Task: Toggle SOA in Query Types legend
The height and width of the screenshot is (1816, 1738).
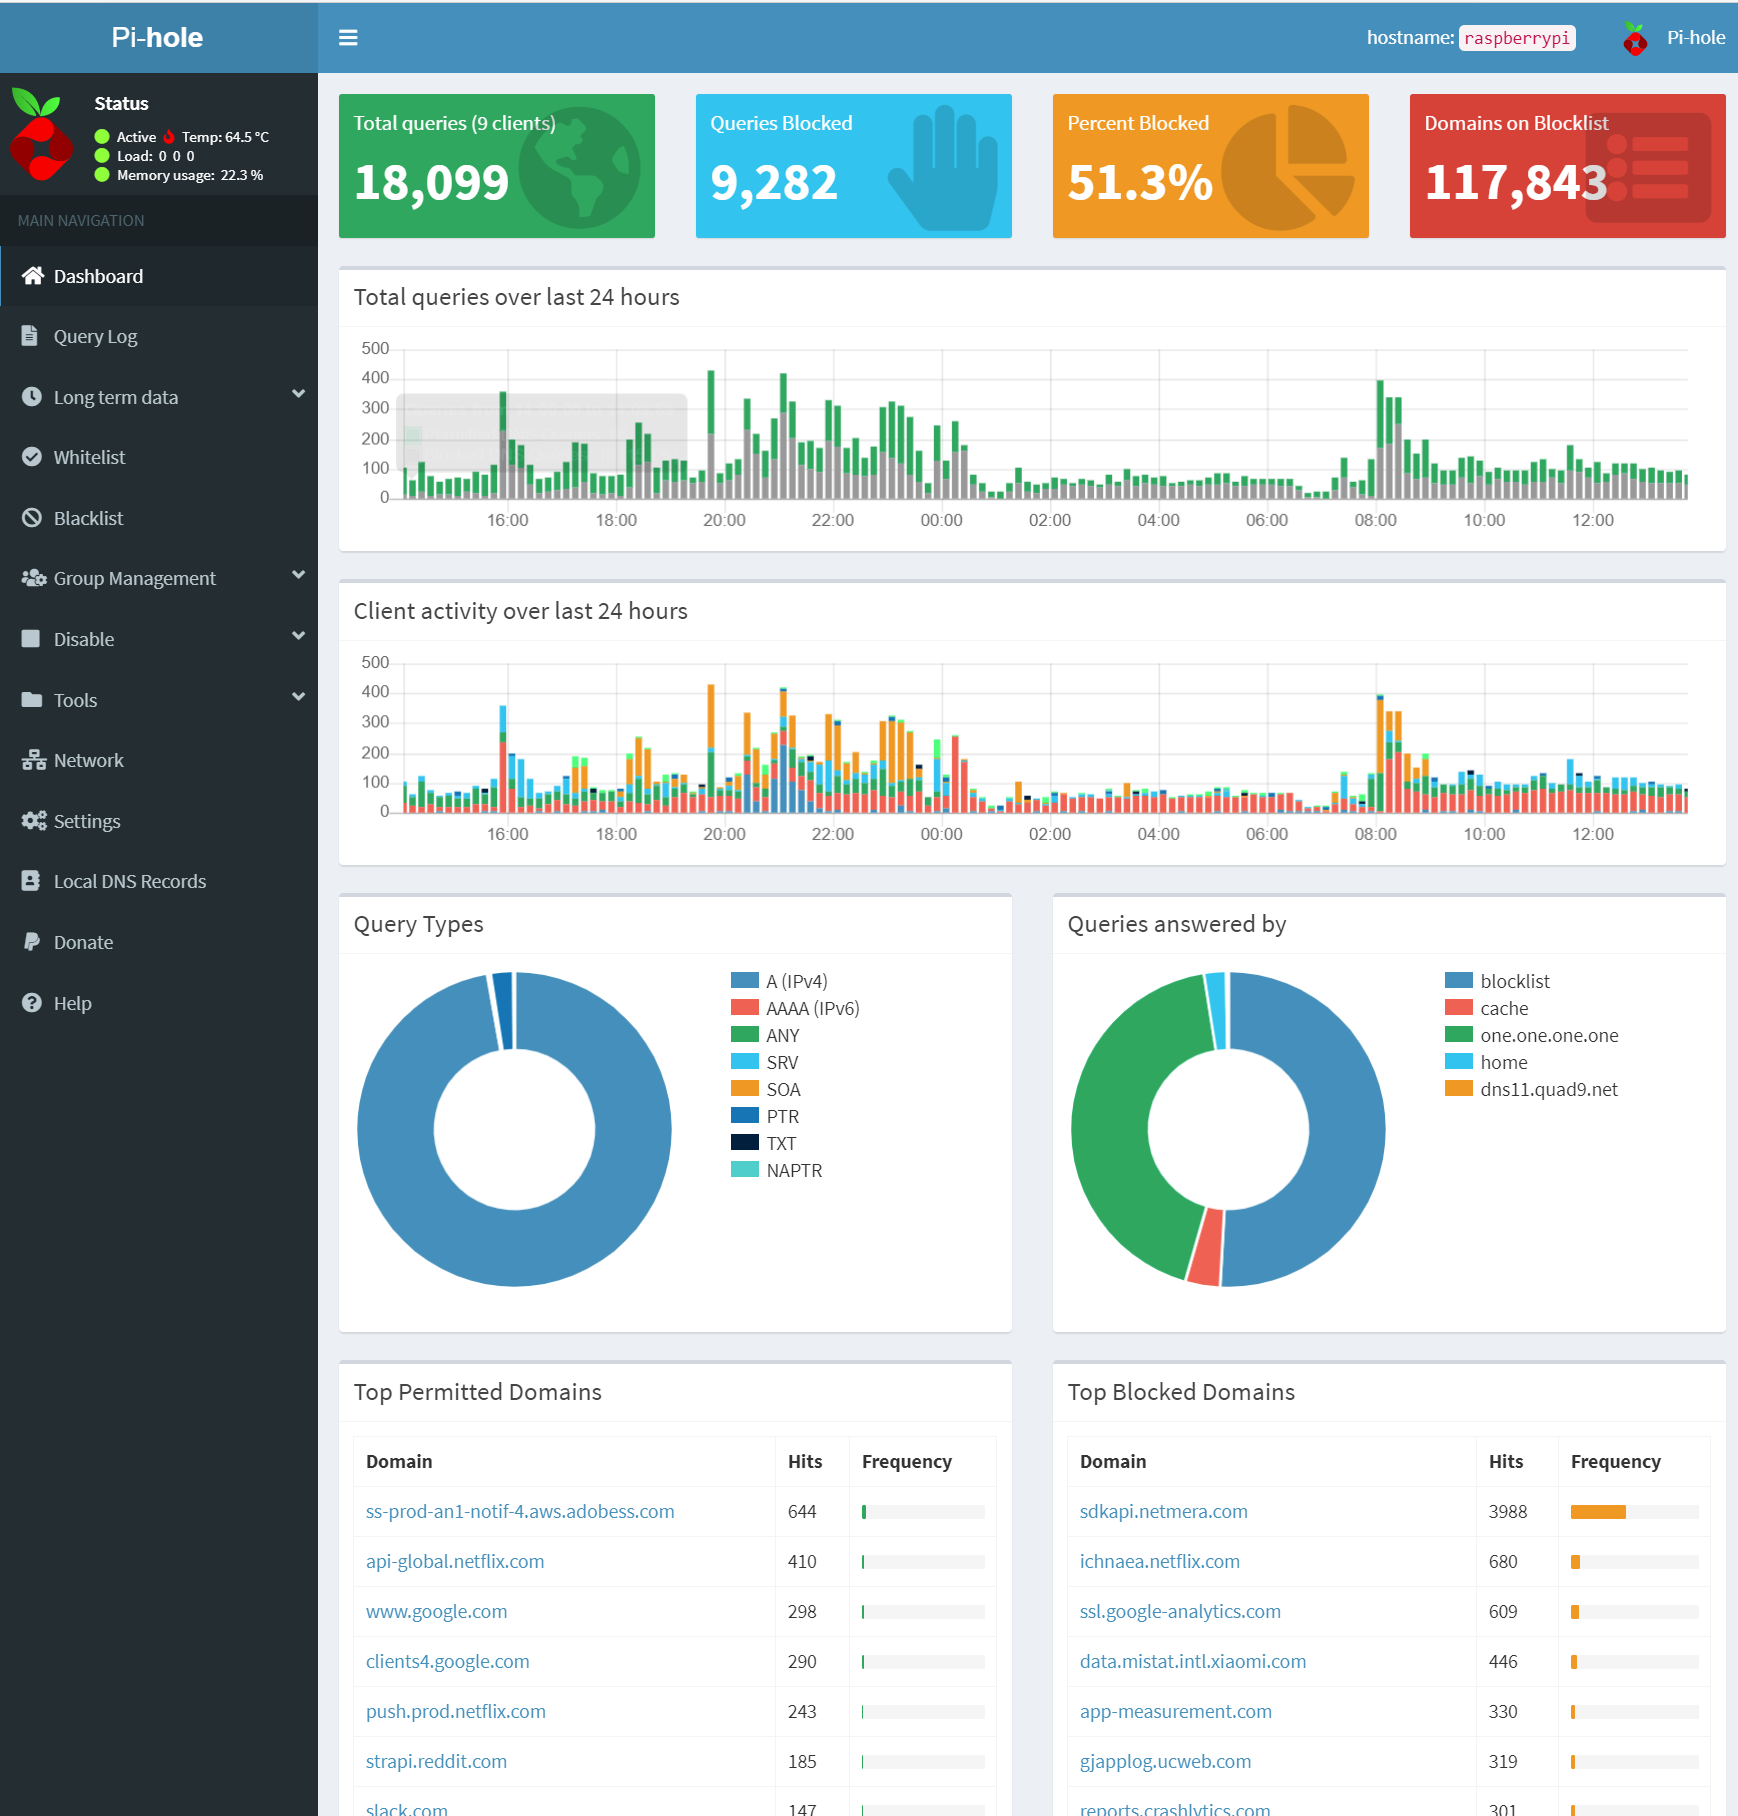Action: (766, 1089)
